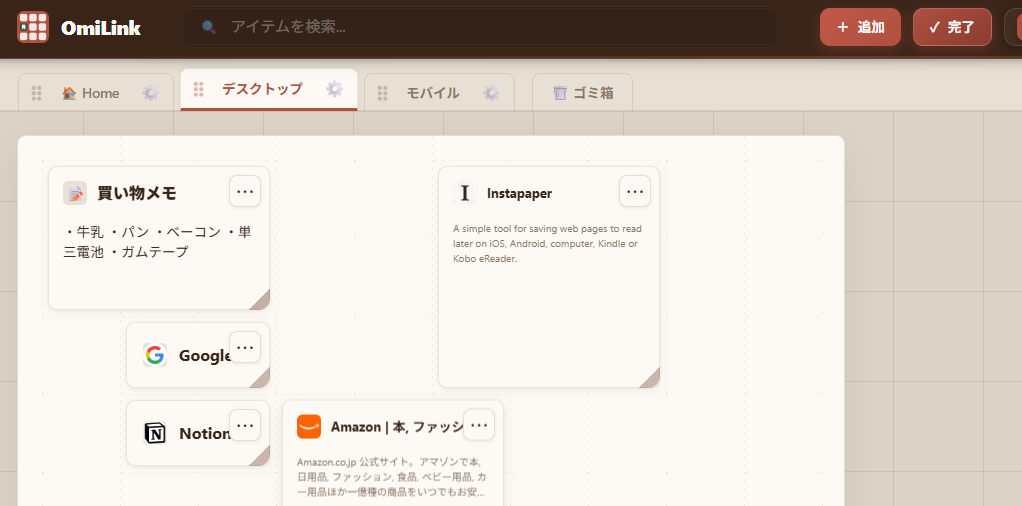Open settings gear on デスクトップ tab
Viewport: 1022px width, 506px height.
pos(334,89)
